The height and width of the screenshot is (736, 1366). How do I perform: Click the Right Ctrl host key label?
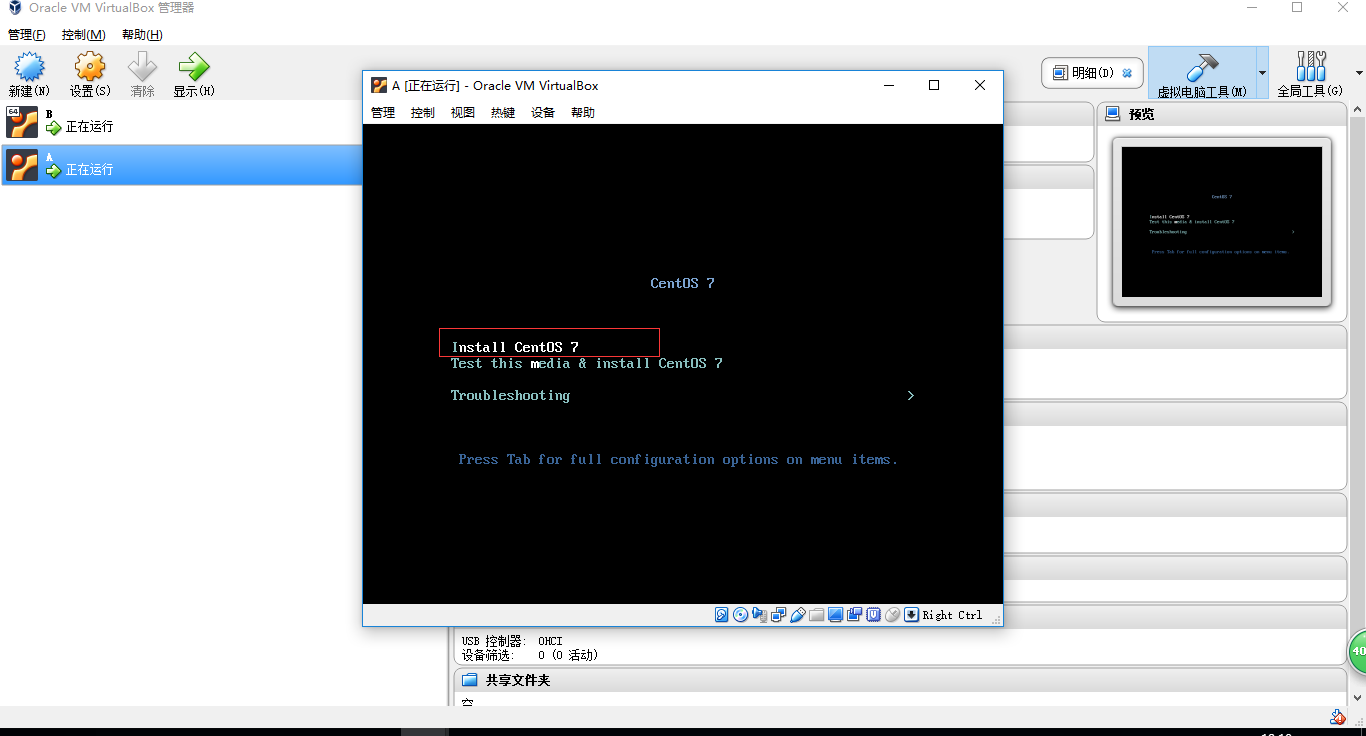click(952, 615)
